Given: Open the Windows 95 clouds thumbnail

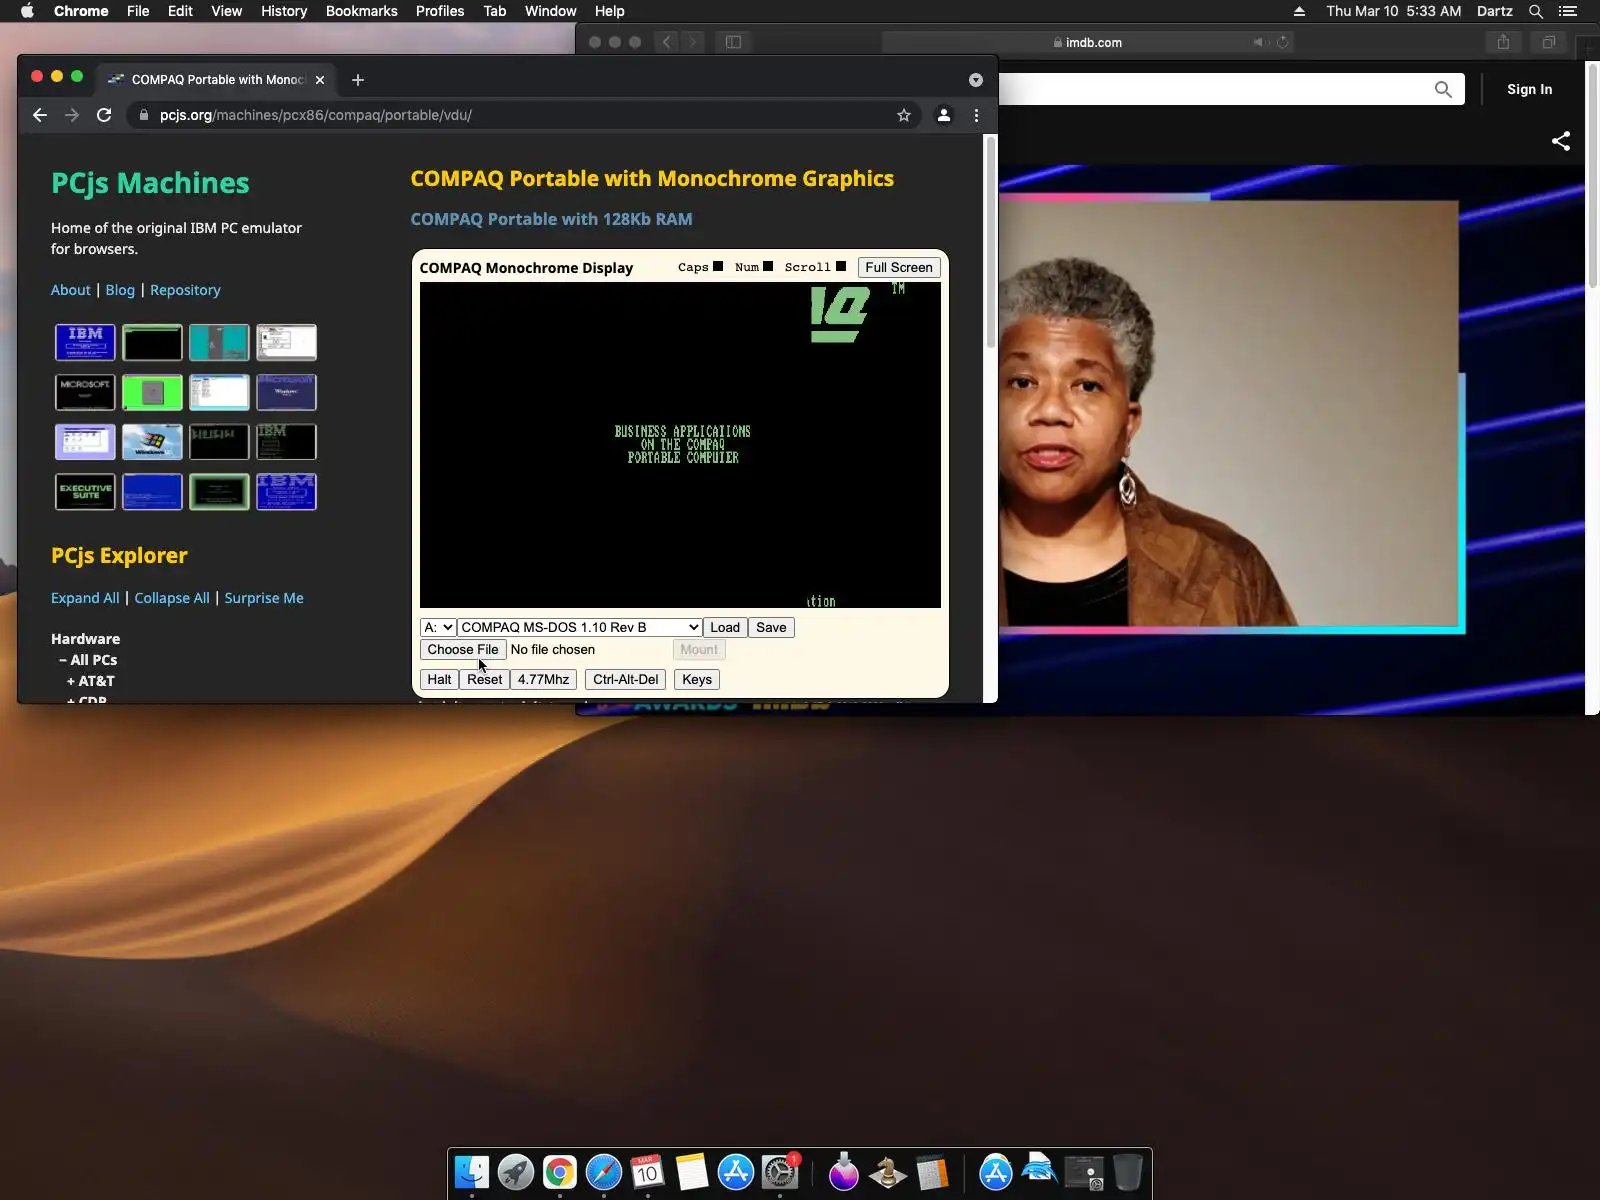Looking at the screenshot, I should [152, 441].
